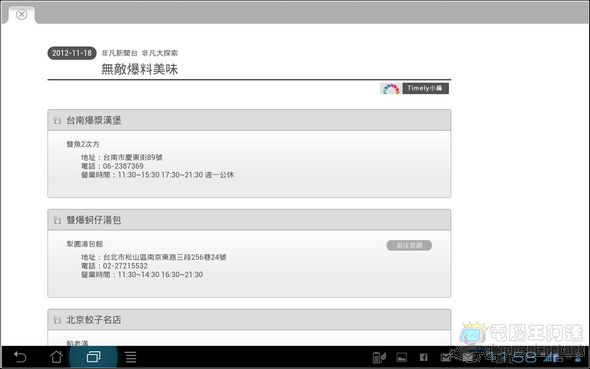Go to the Android home screen
The width and height of the screenshot is (590, 369).
[56, 357]
